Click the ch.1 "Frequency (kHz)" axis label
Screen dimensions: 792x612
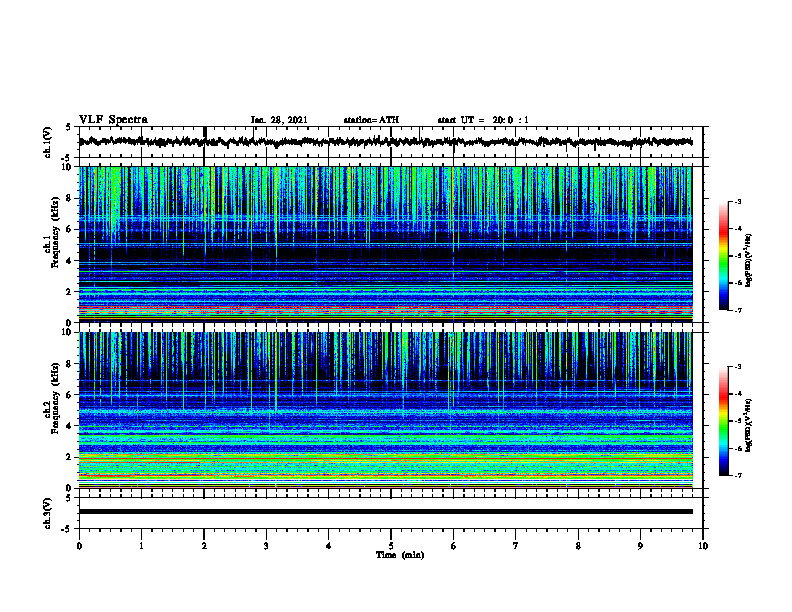(x=55, y=233)
